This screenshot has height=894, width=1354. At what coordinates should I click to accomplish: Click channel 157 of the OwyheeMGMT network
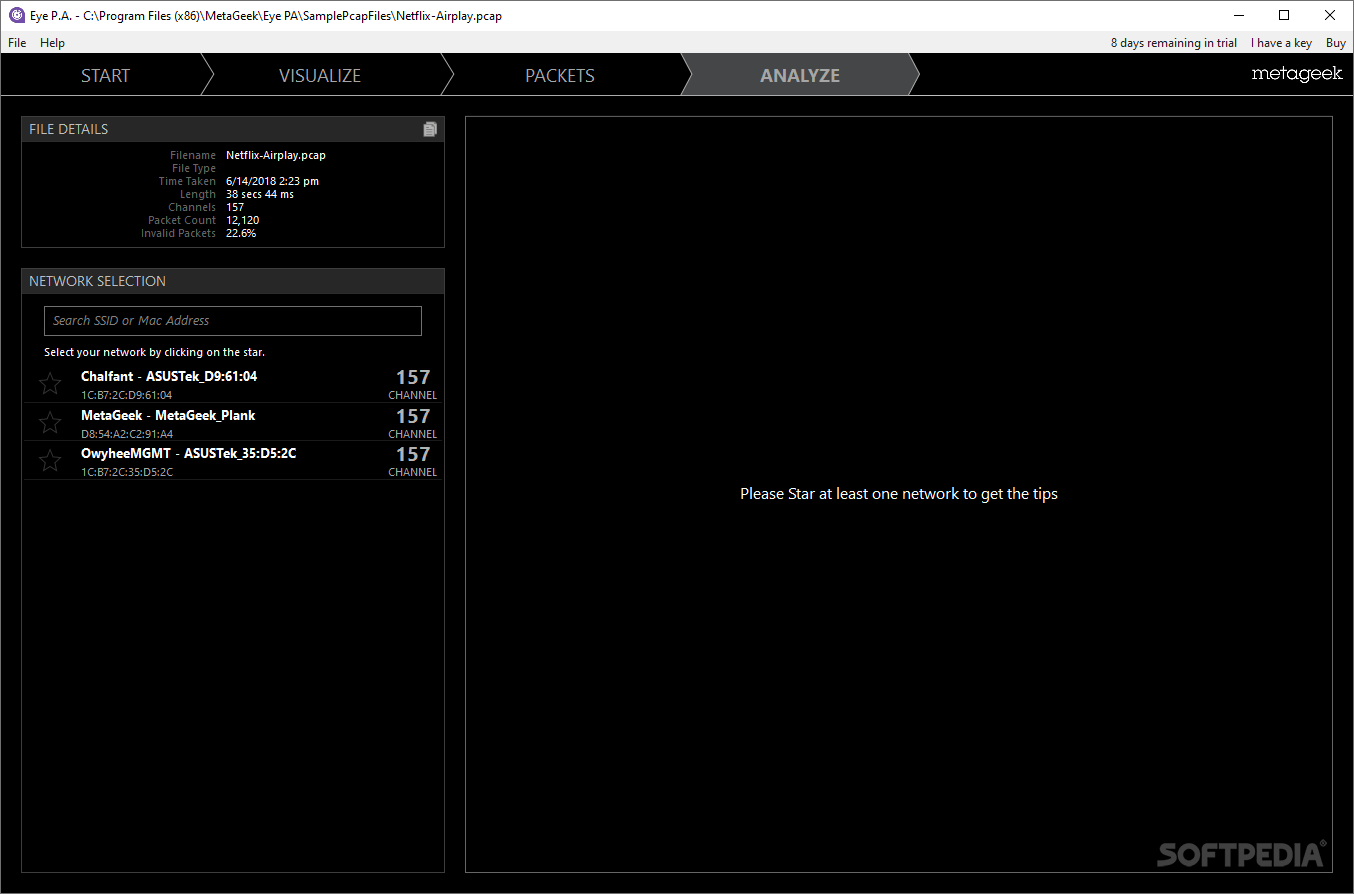tap(413, 455)
